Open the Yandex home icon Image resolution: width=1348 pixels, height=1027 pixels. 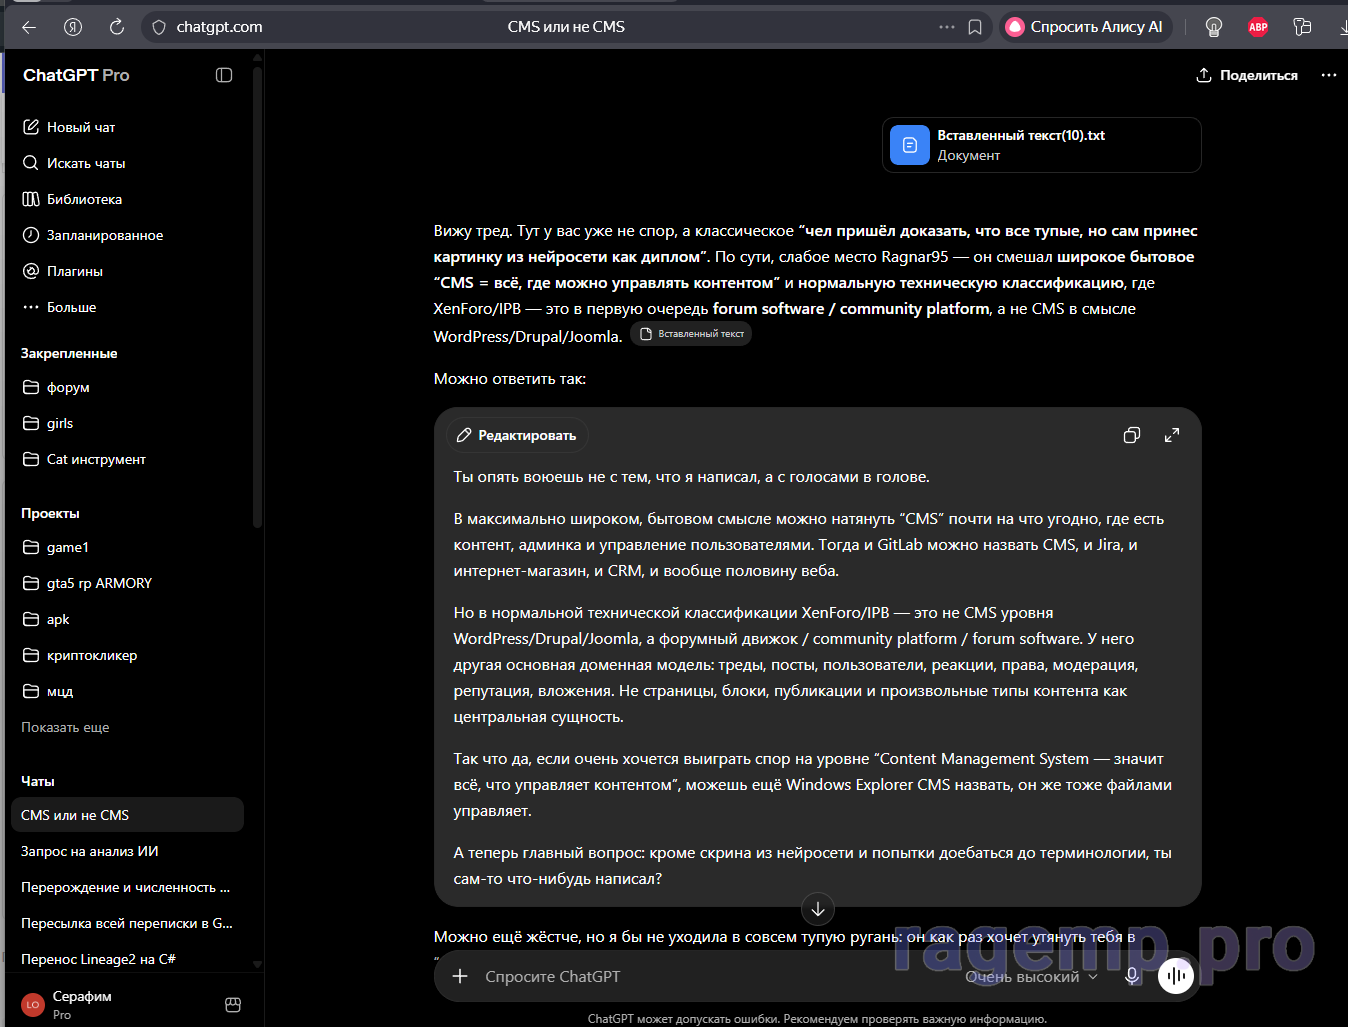[73, 27]
